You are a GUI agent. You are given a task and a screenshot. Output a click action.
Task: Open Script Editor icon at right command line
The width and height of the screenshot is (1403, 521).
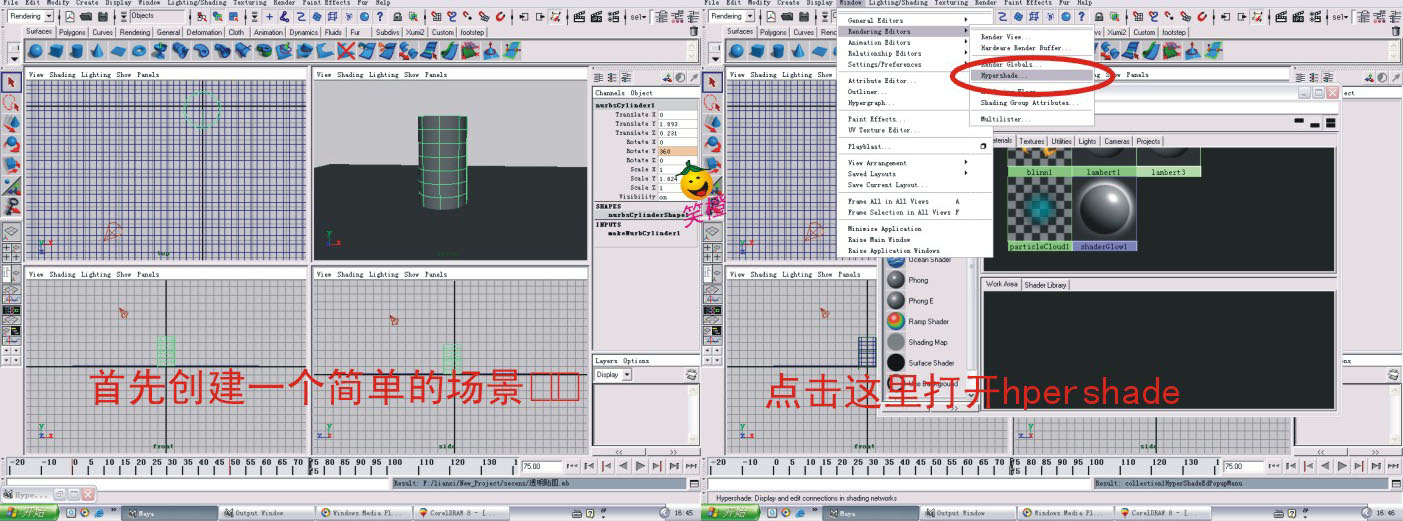[1396, 483]
